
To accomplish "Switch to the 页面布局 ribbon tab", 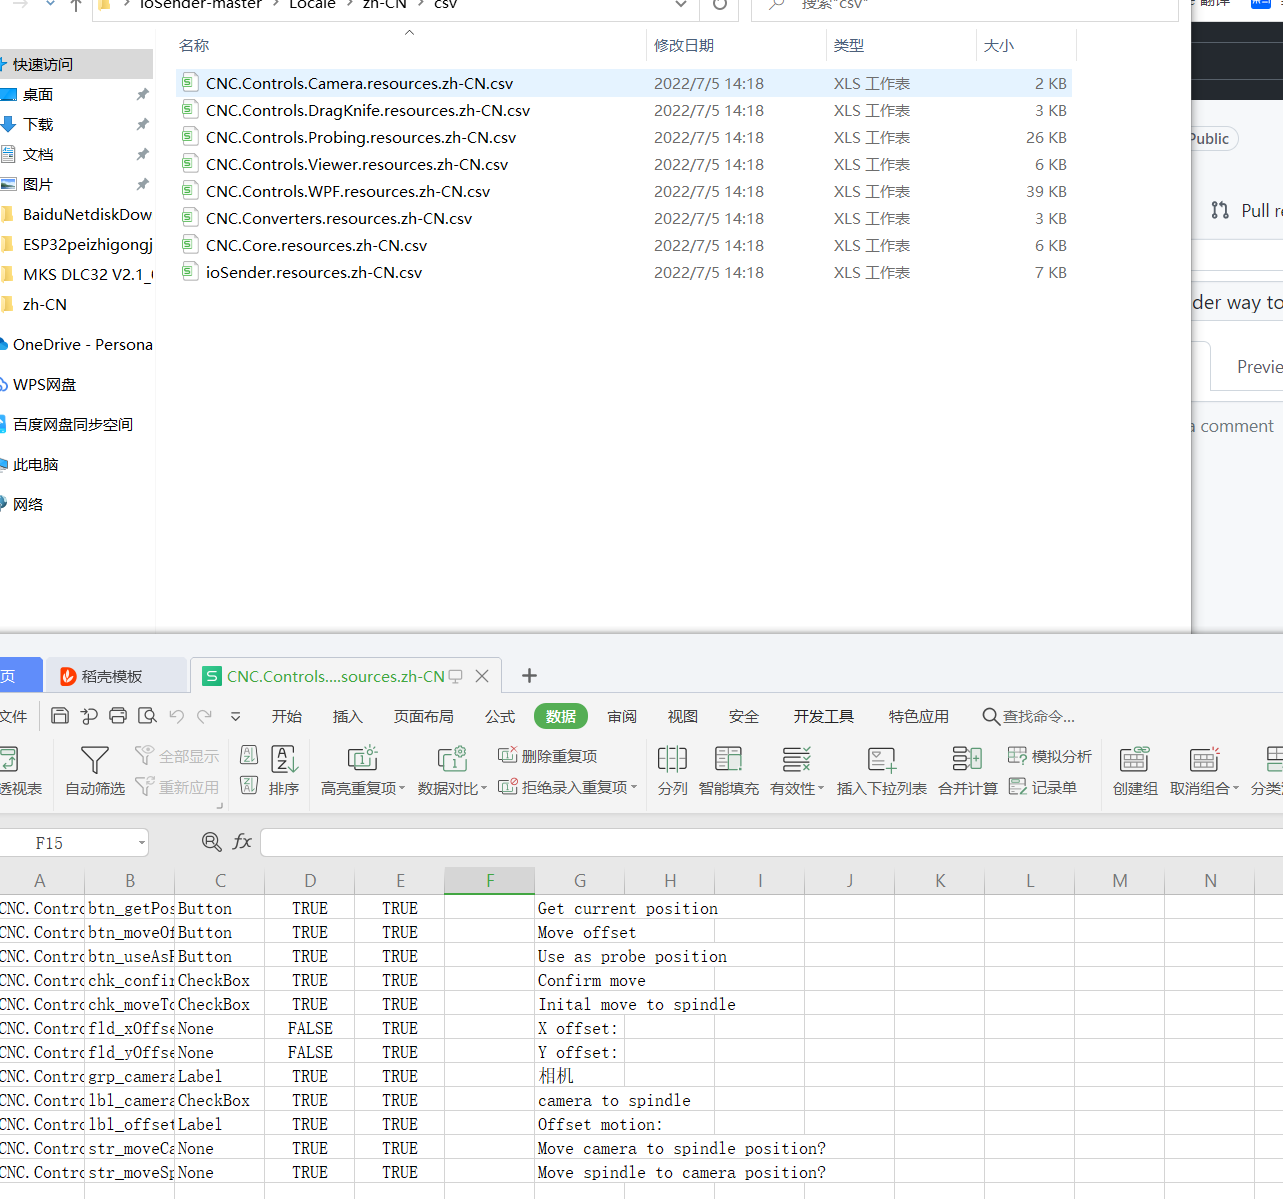I will point(424,716).
